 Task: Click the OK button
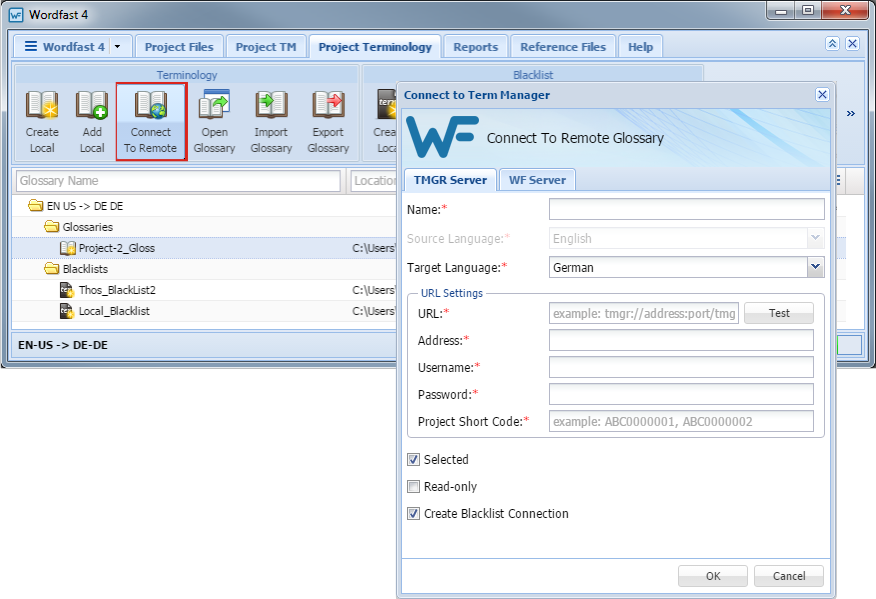coord(713,576)
